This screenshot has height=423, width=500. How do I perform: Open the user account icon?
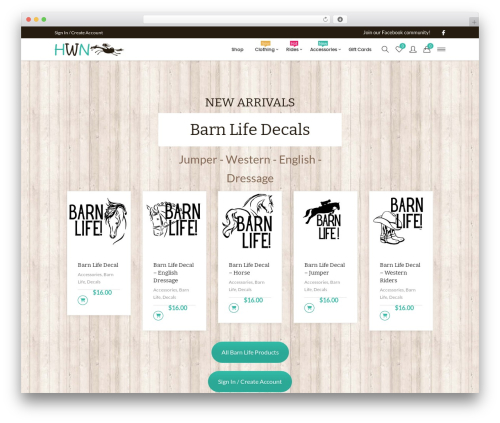pos(413,49)
